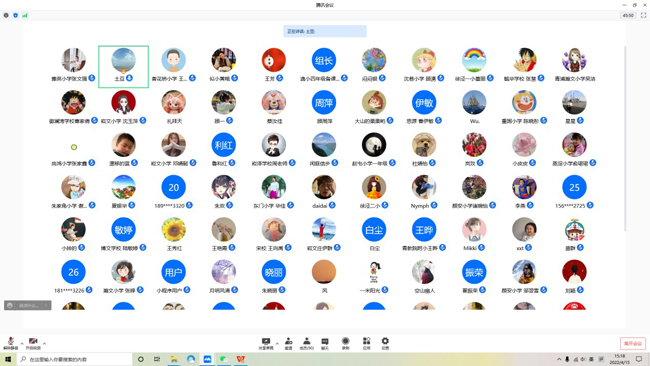Open the members list panel
The width and height of the screenshot is (650, 366).
307,343
